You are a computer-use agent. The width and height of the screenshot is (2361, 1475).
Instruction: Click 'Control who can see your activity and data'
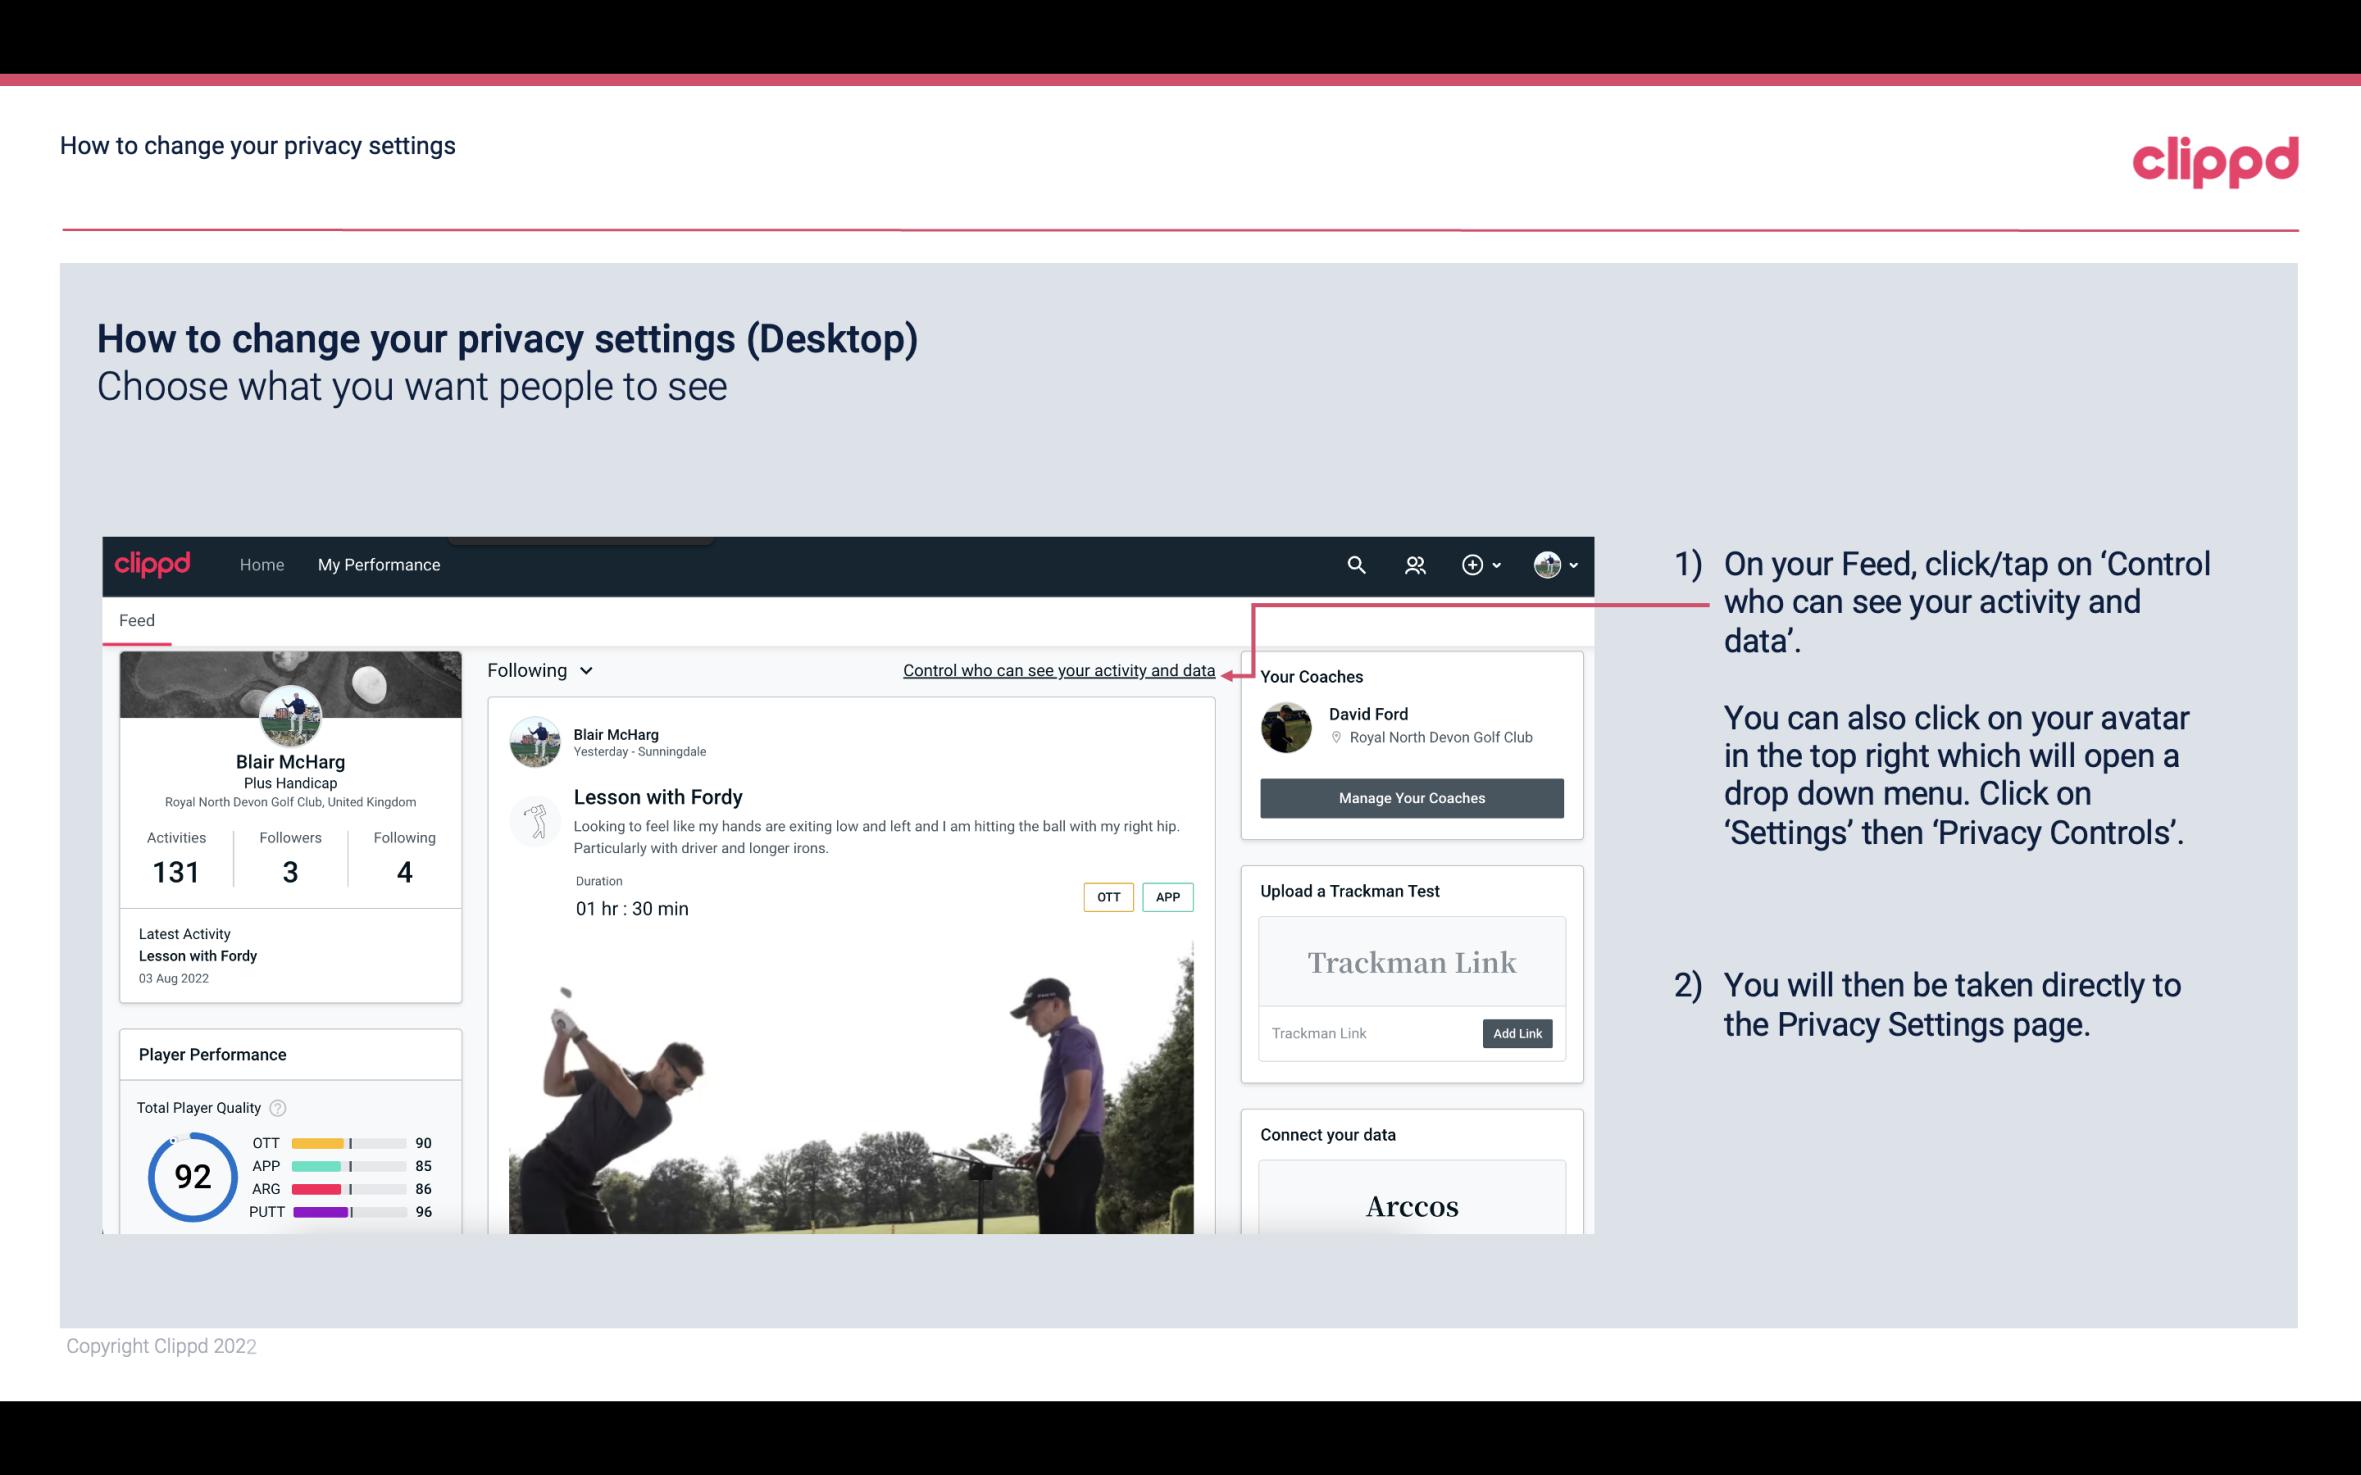1058,670
